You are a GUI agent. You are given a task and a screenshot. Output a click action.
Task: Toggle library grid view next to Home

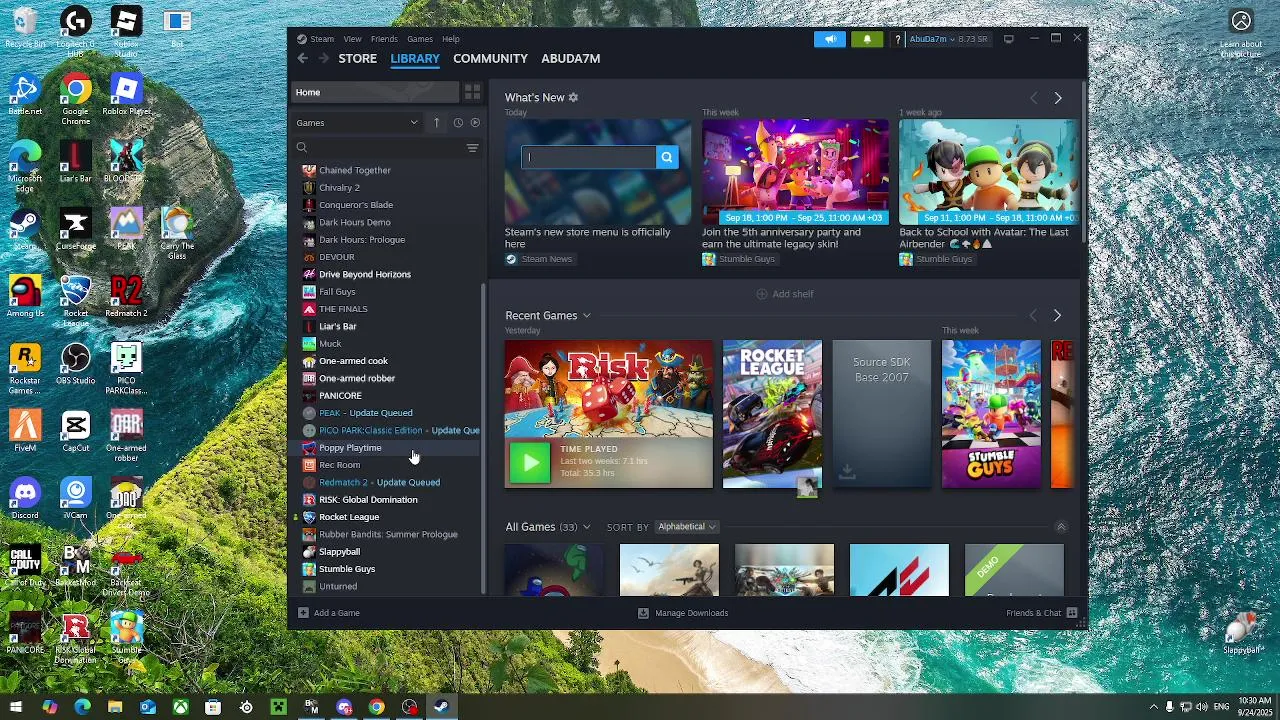pyautogui.click(x=472, y=92)
